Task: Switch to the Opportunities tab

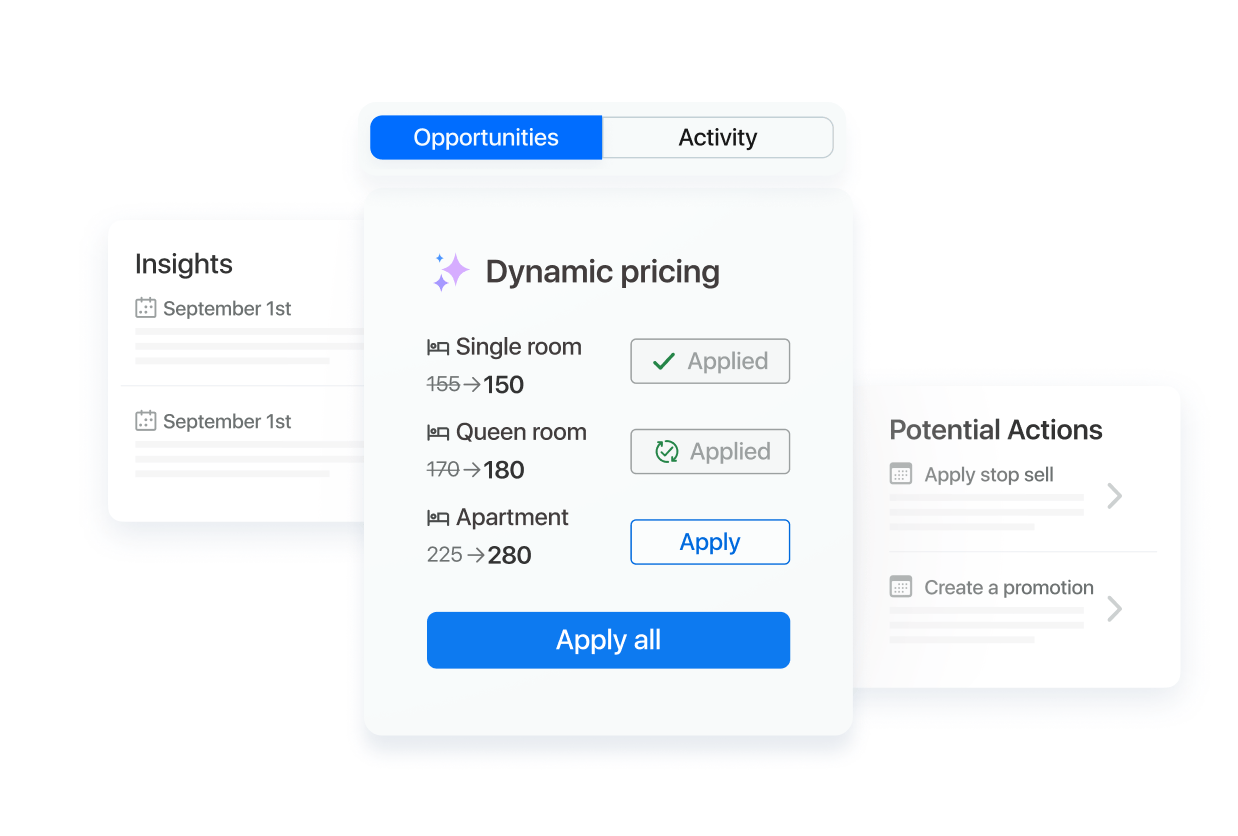Action: tap(486, 138)
